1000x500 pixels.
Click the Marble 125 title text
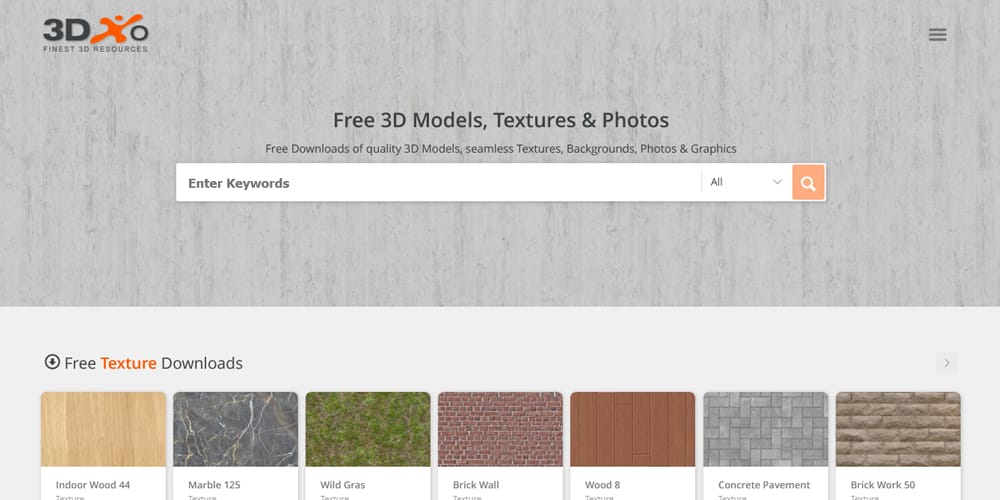tap(215, 485)
